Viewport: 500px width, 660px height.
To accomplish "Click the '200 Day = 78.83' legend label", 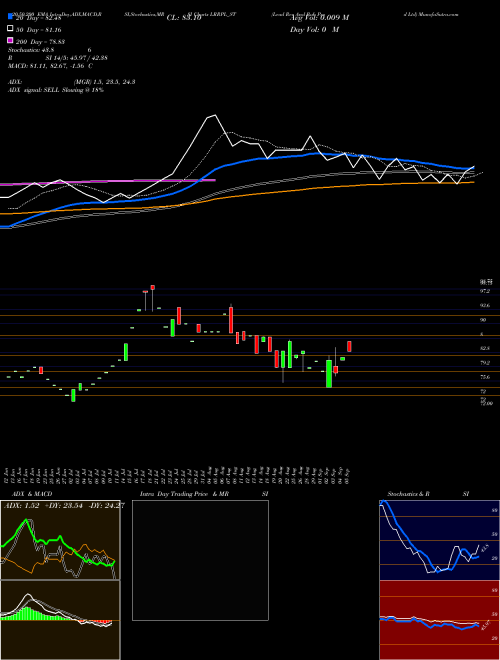I will (x=40, y=42).
